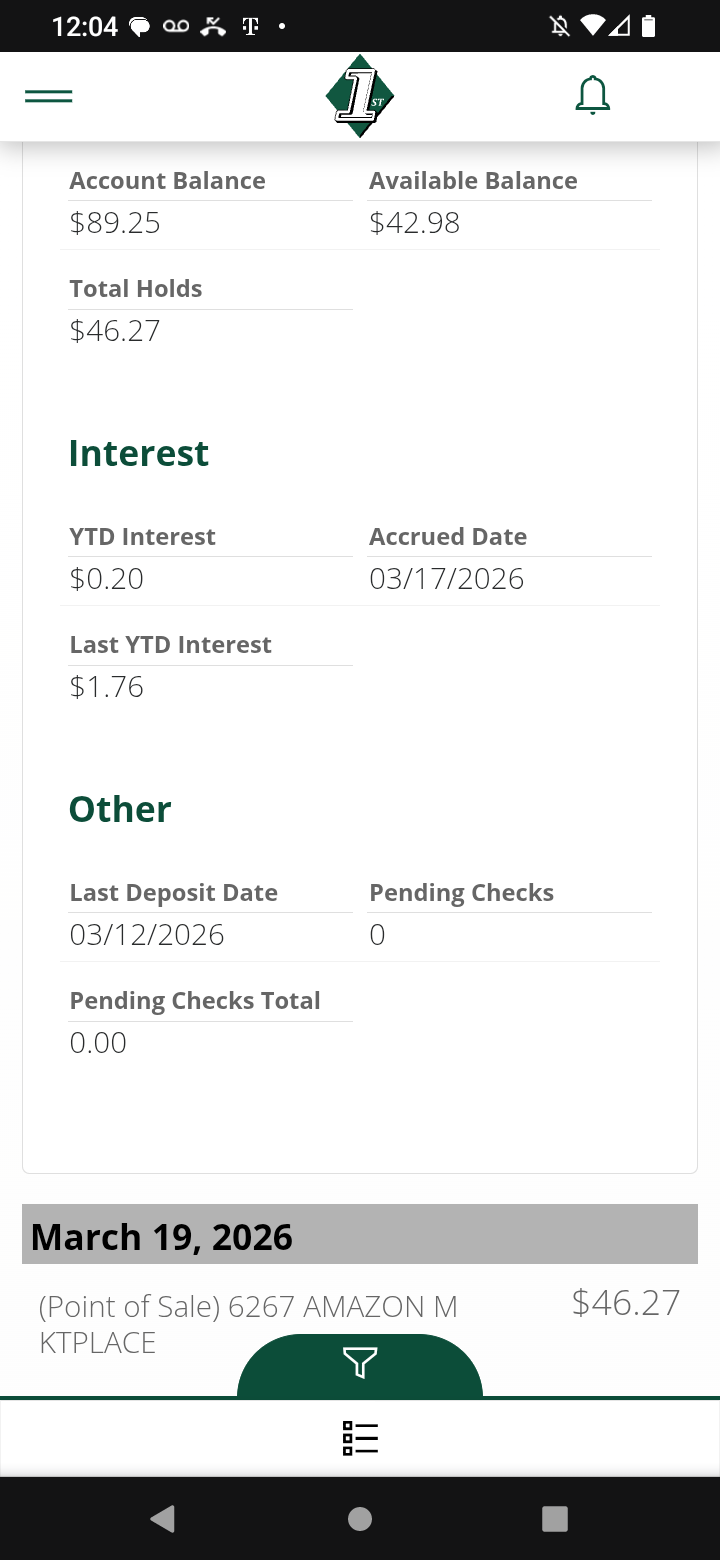Open recent apps with the square button
The image size is (720, 1560).
pos(555,1519)
